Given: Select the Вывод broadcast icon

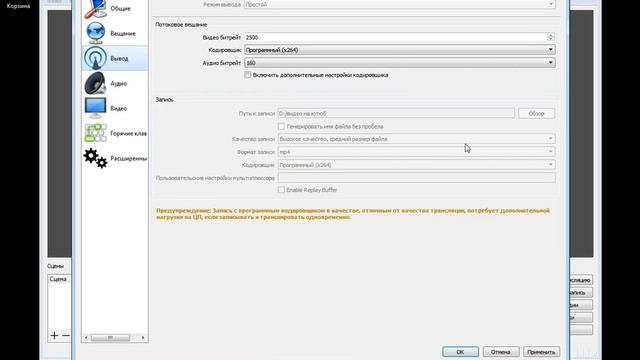Looking at the screenshot, I should (96, 58).
